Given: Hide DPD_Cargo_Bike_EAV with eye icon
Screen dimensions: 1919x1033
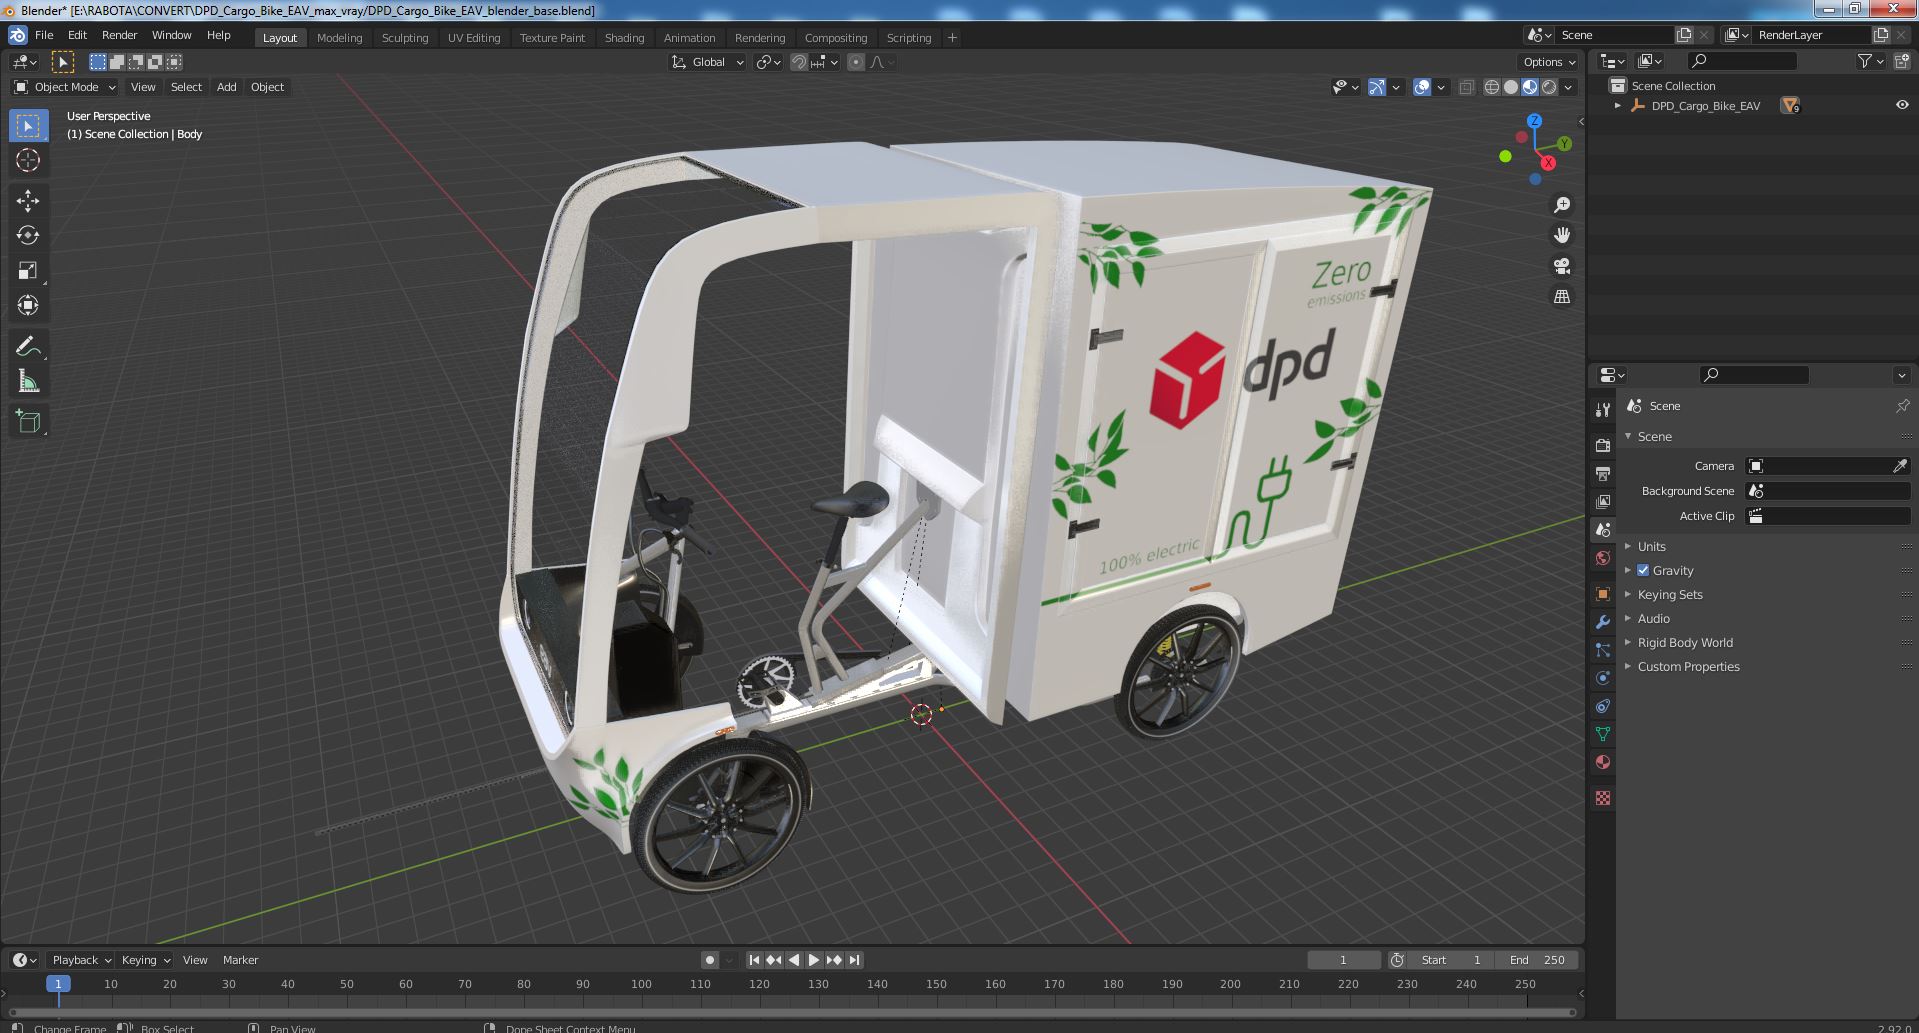Looking at the screenshot, I should 1902,105.
